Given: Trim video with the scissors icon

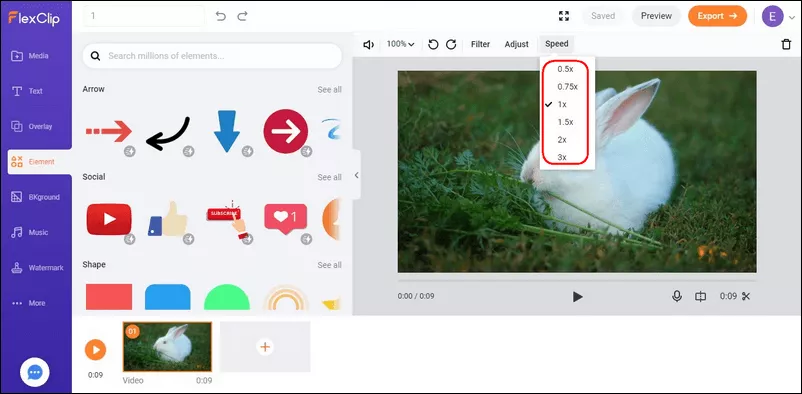Looking at the screenshot, I should pos(746,296).
